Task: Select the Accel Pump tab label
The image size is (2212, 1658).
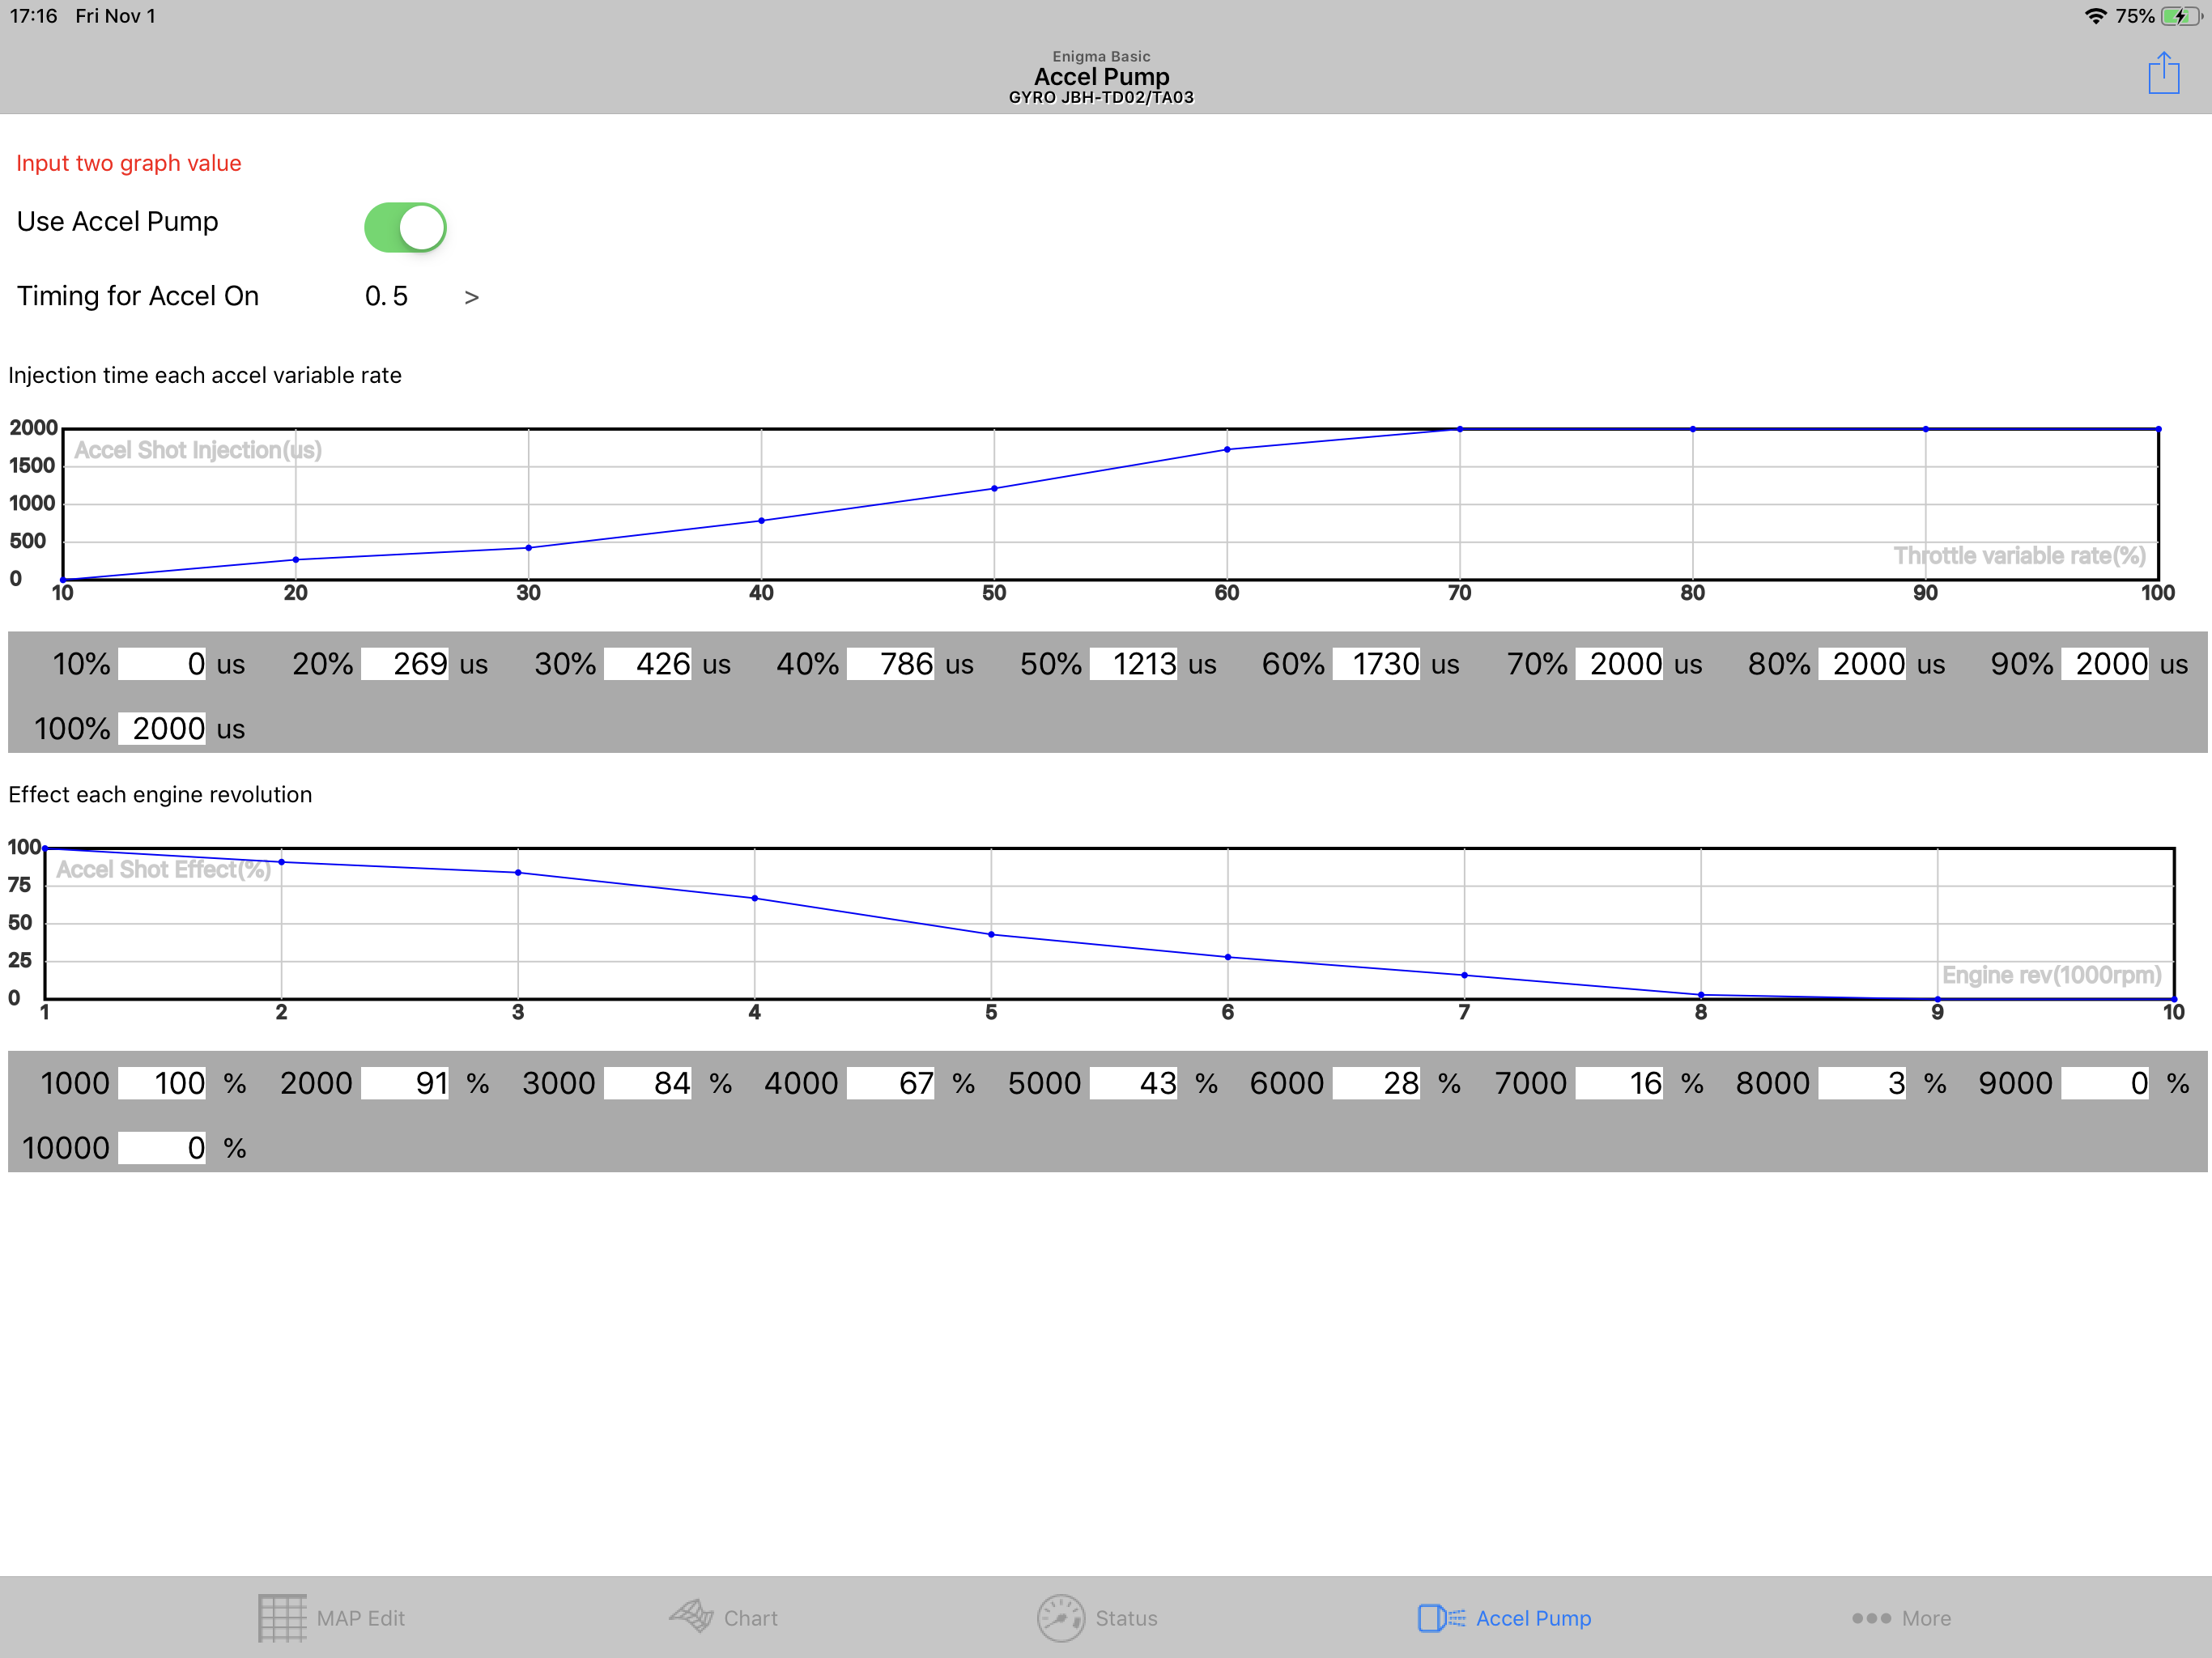Action: coord(1533,1617)
